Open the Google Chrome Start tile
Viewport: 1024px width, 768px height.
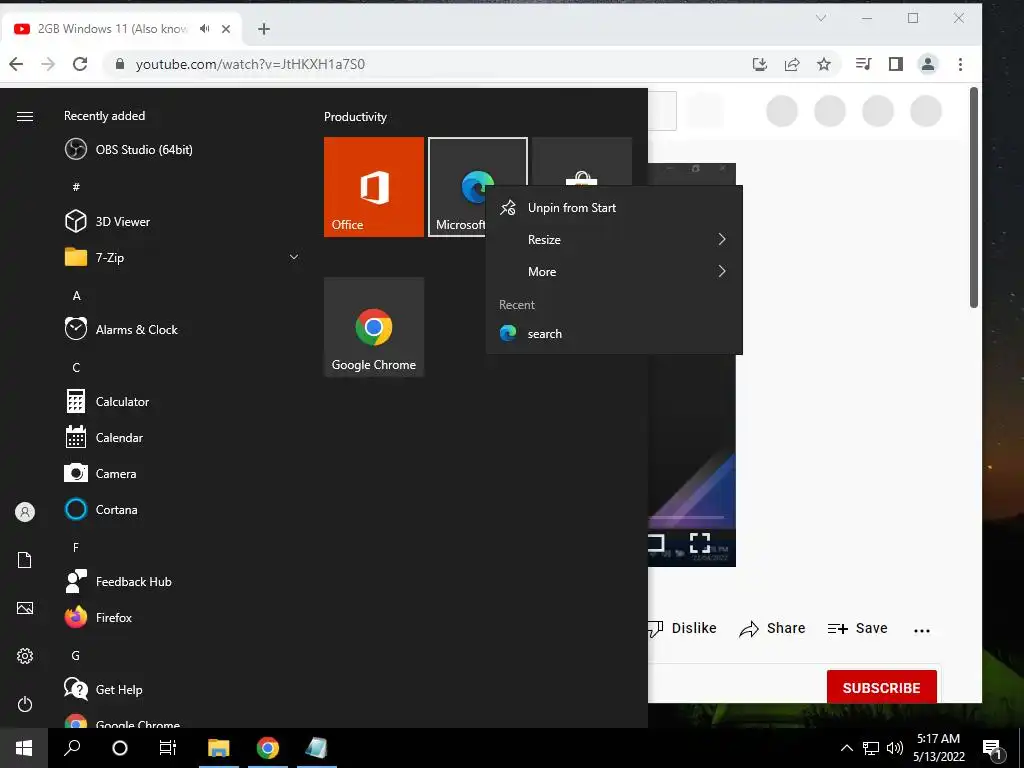374,327
